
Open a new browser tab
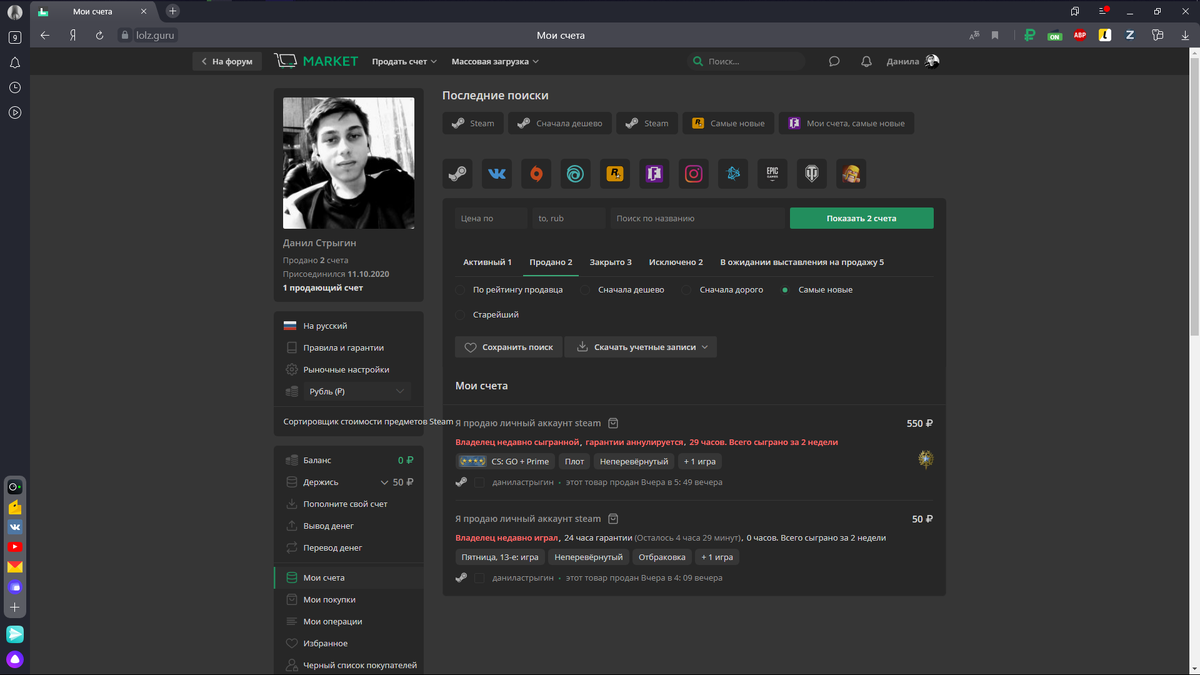point(173,11)
